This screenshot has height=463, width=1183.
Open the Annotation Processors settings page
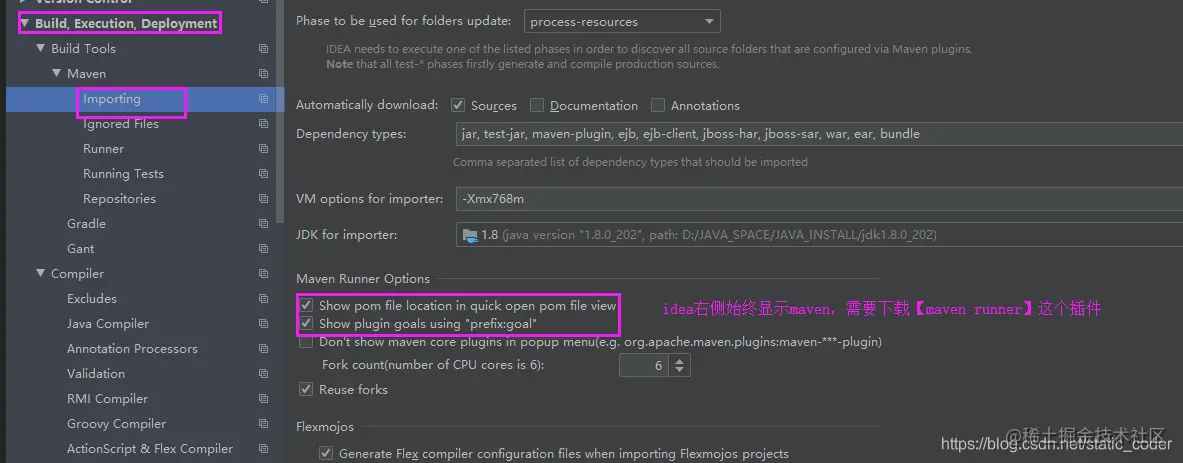pyautogui.click(x=132, y=348)
